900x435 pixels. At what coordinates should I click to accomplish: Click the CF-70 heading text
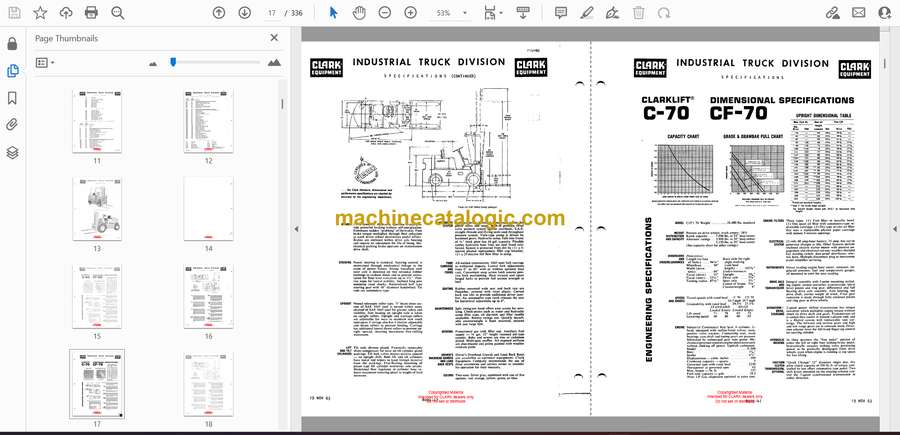738,113
